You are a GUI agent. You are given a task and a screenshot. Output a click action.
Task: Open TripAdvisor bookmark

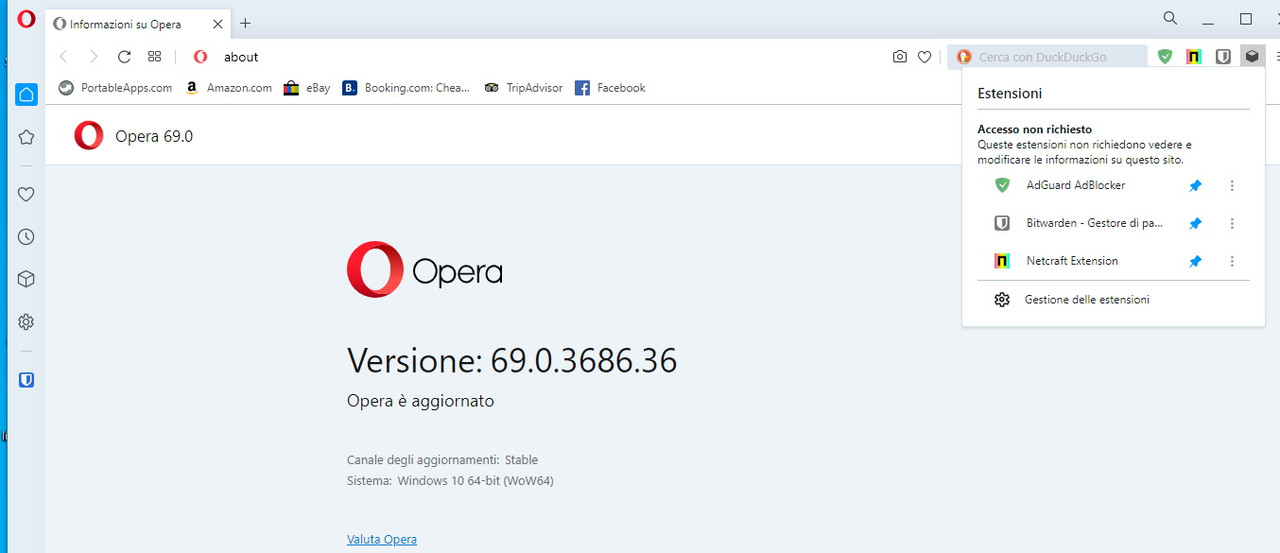coord(523,88)
